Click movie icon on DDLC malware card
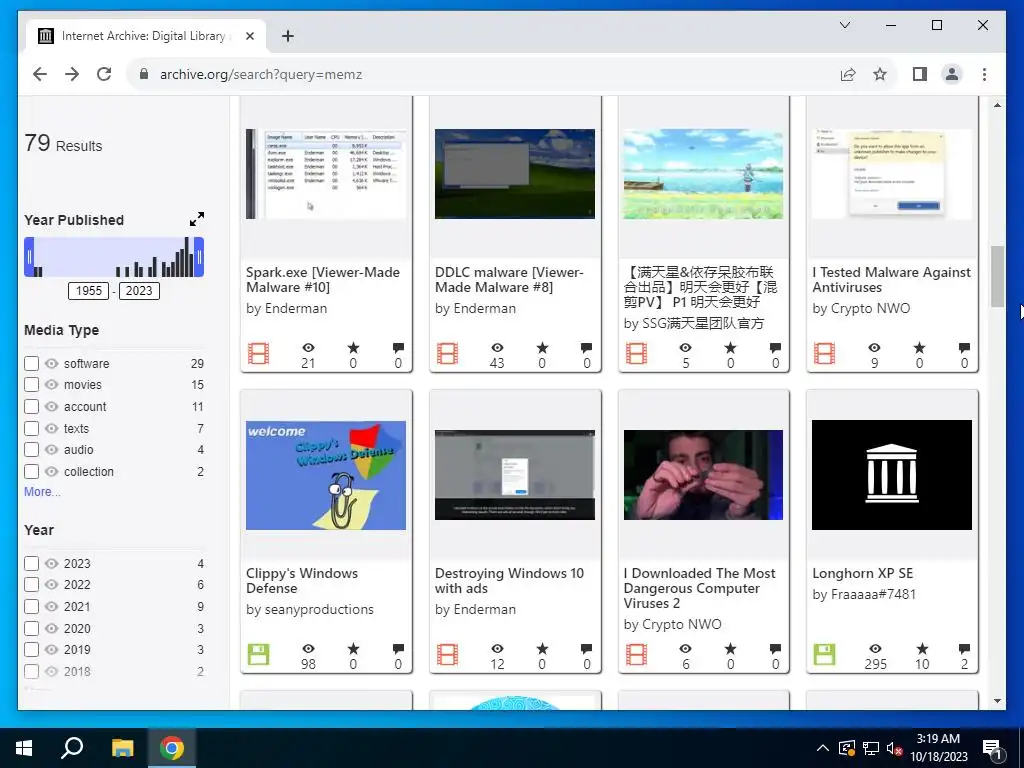 [447, 354]
